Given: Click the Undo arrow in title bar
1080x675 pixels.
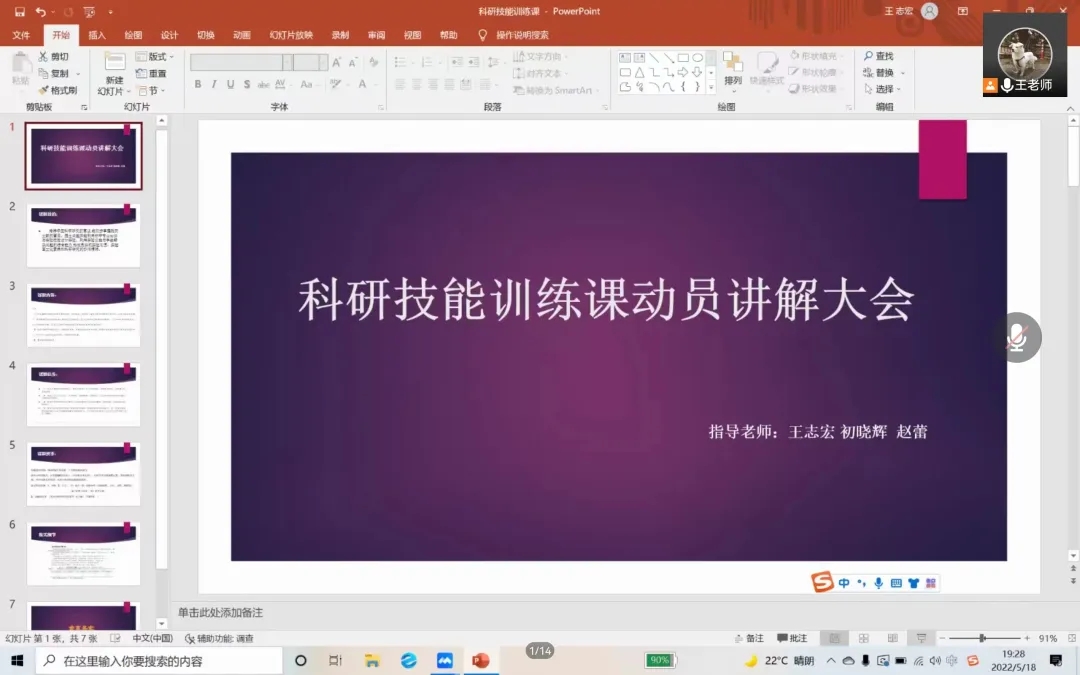Looking at the screenshot, I should [x=40, y=12].
